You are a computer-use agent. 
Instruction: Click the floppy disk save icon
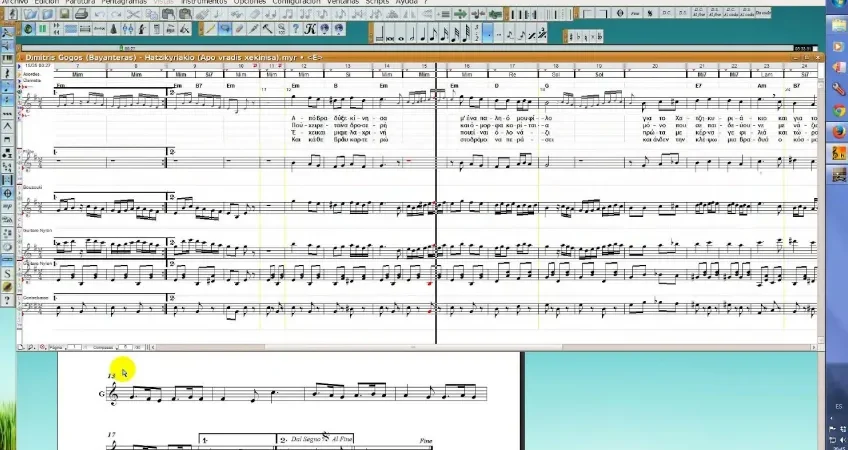(64, 14)
